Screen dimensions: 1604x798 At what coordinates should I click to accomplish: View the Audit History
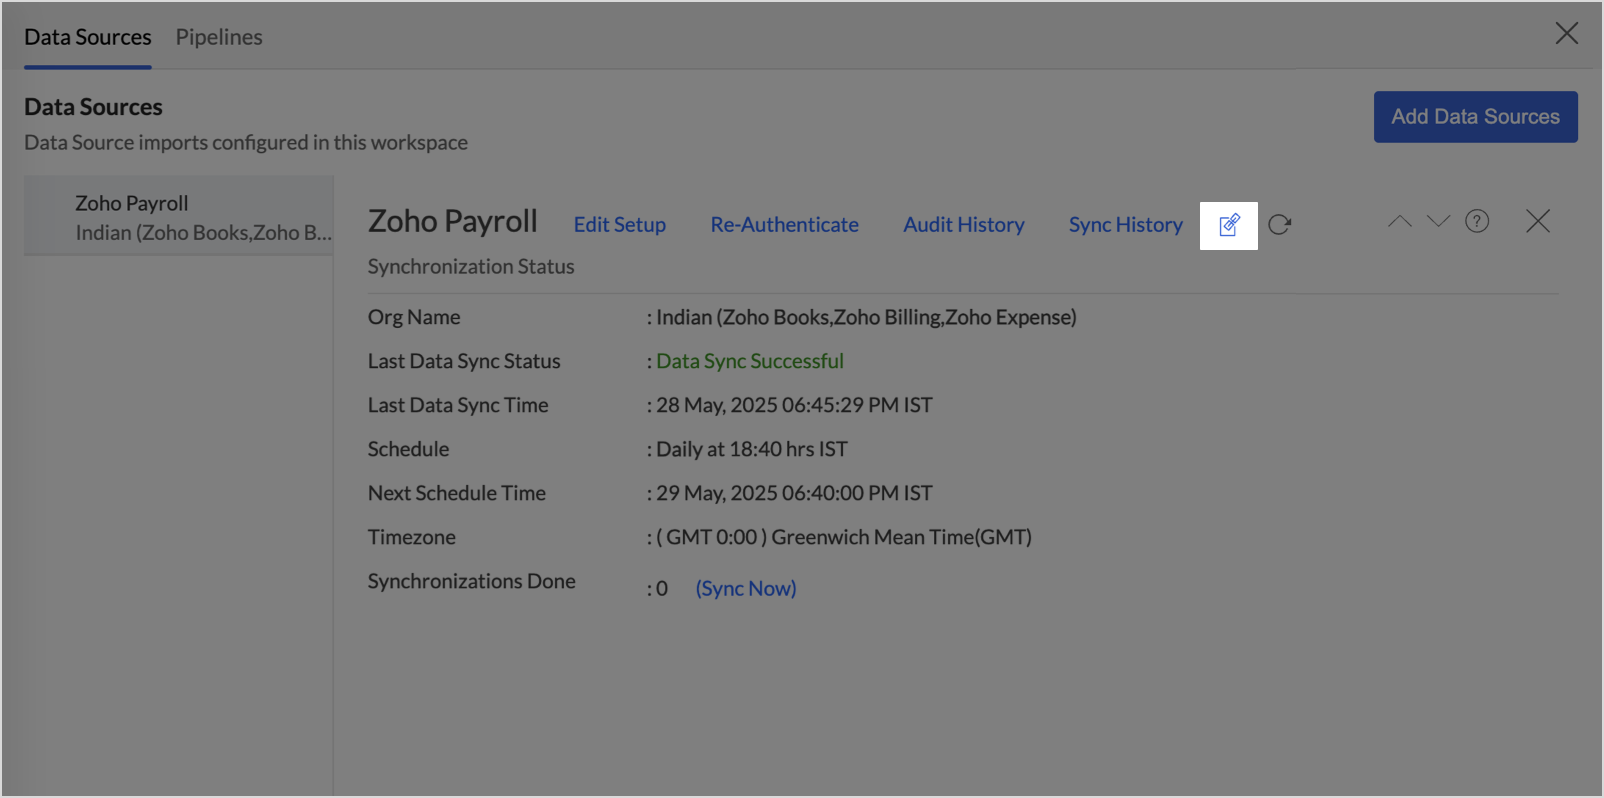point(963,225)
